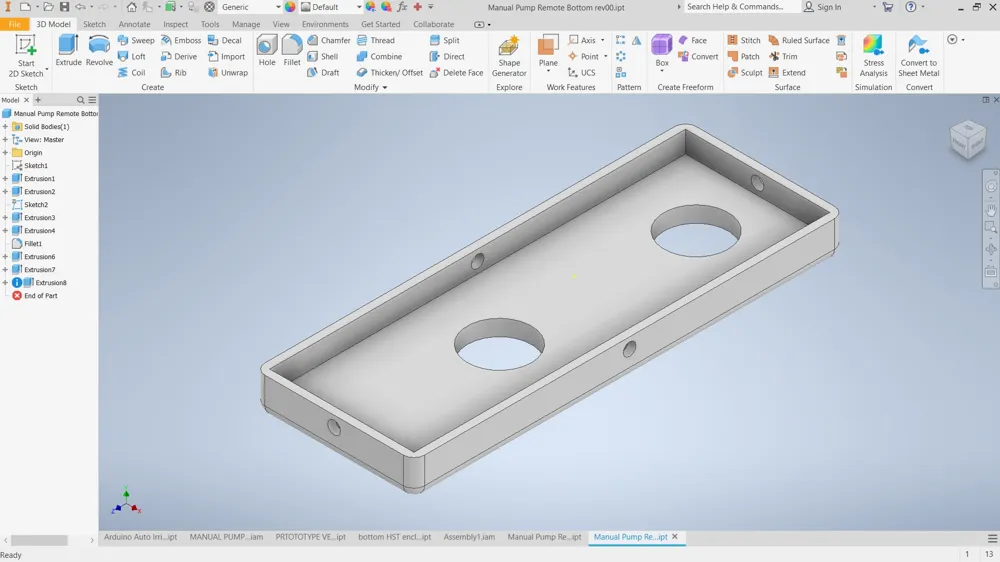Click the Undo arrow
Viewport: 1000px width, 562px height.
click(80, 7)
